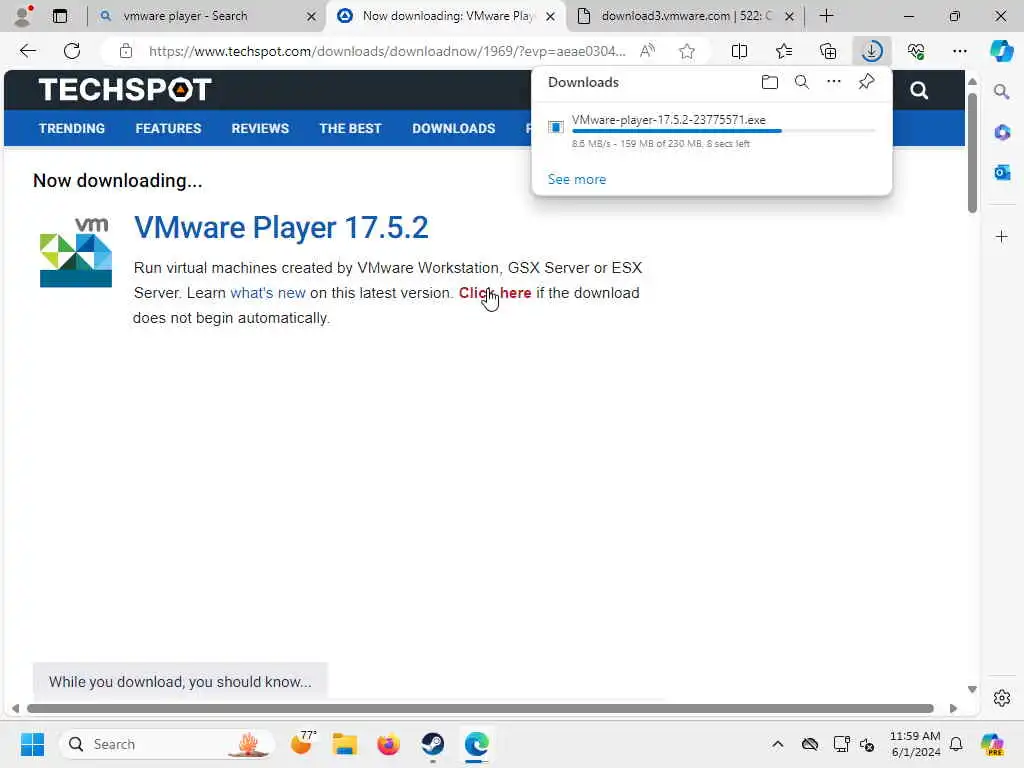1024x768 pixels.
Task: Search downloads with the magnifier icon
Action: click(801, 82)
